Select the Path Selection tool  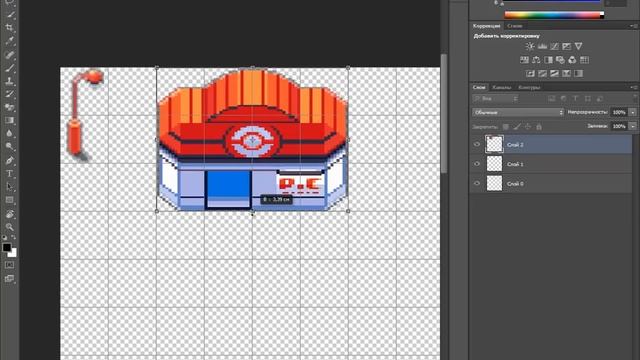pos(10,187)
